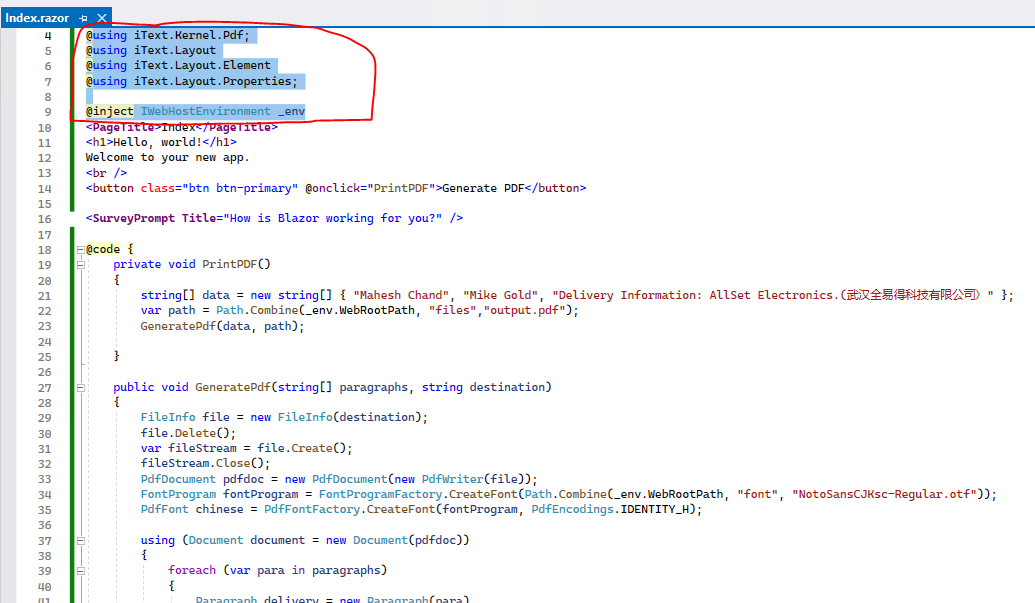The image size is (1035, 603).
Task: Click the 'Hello, world!' heading text
Action: 157,143
